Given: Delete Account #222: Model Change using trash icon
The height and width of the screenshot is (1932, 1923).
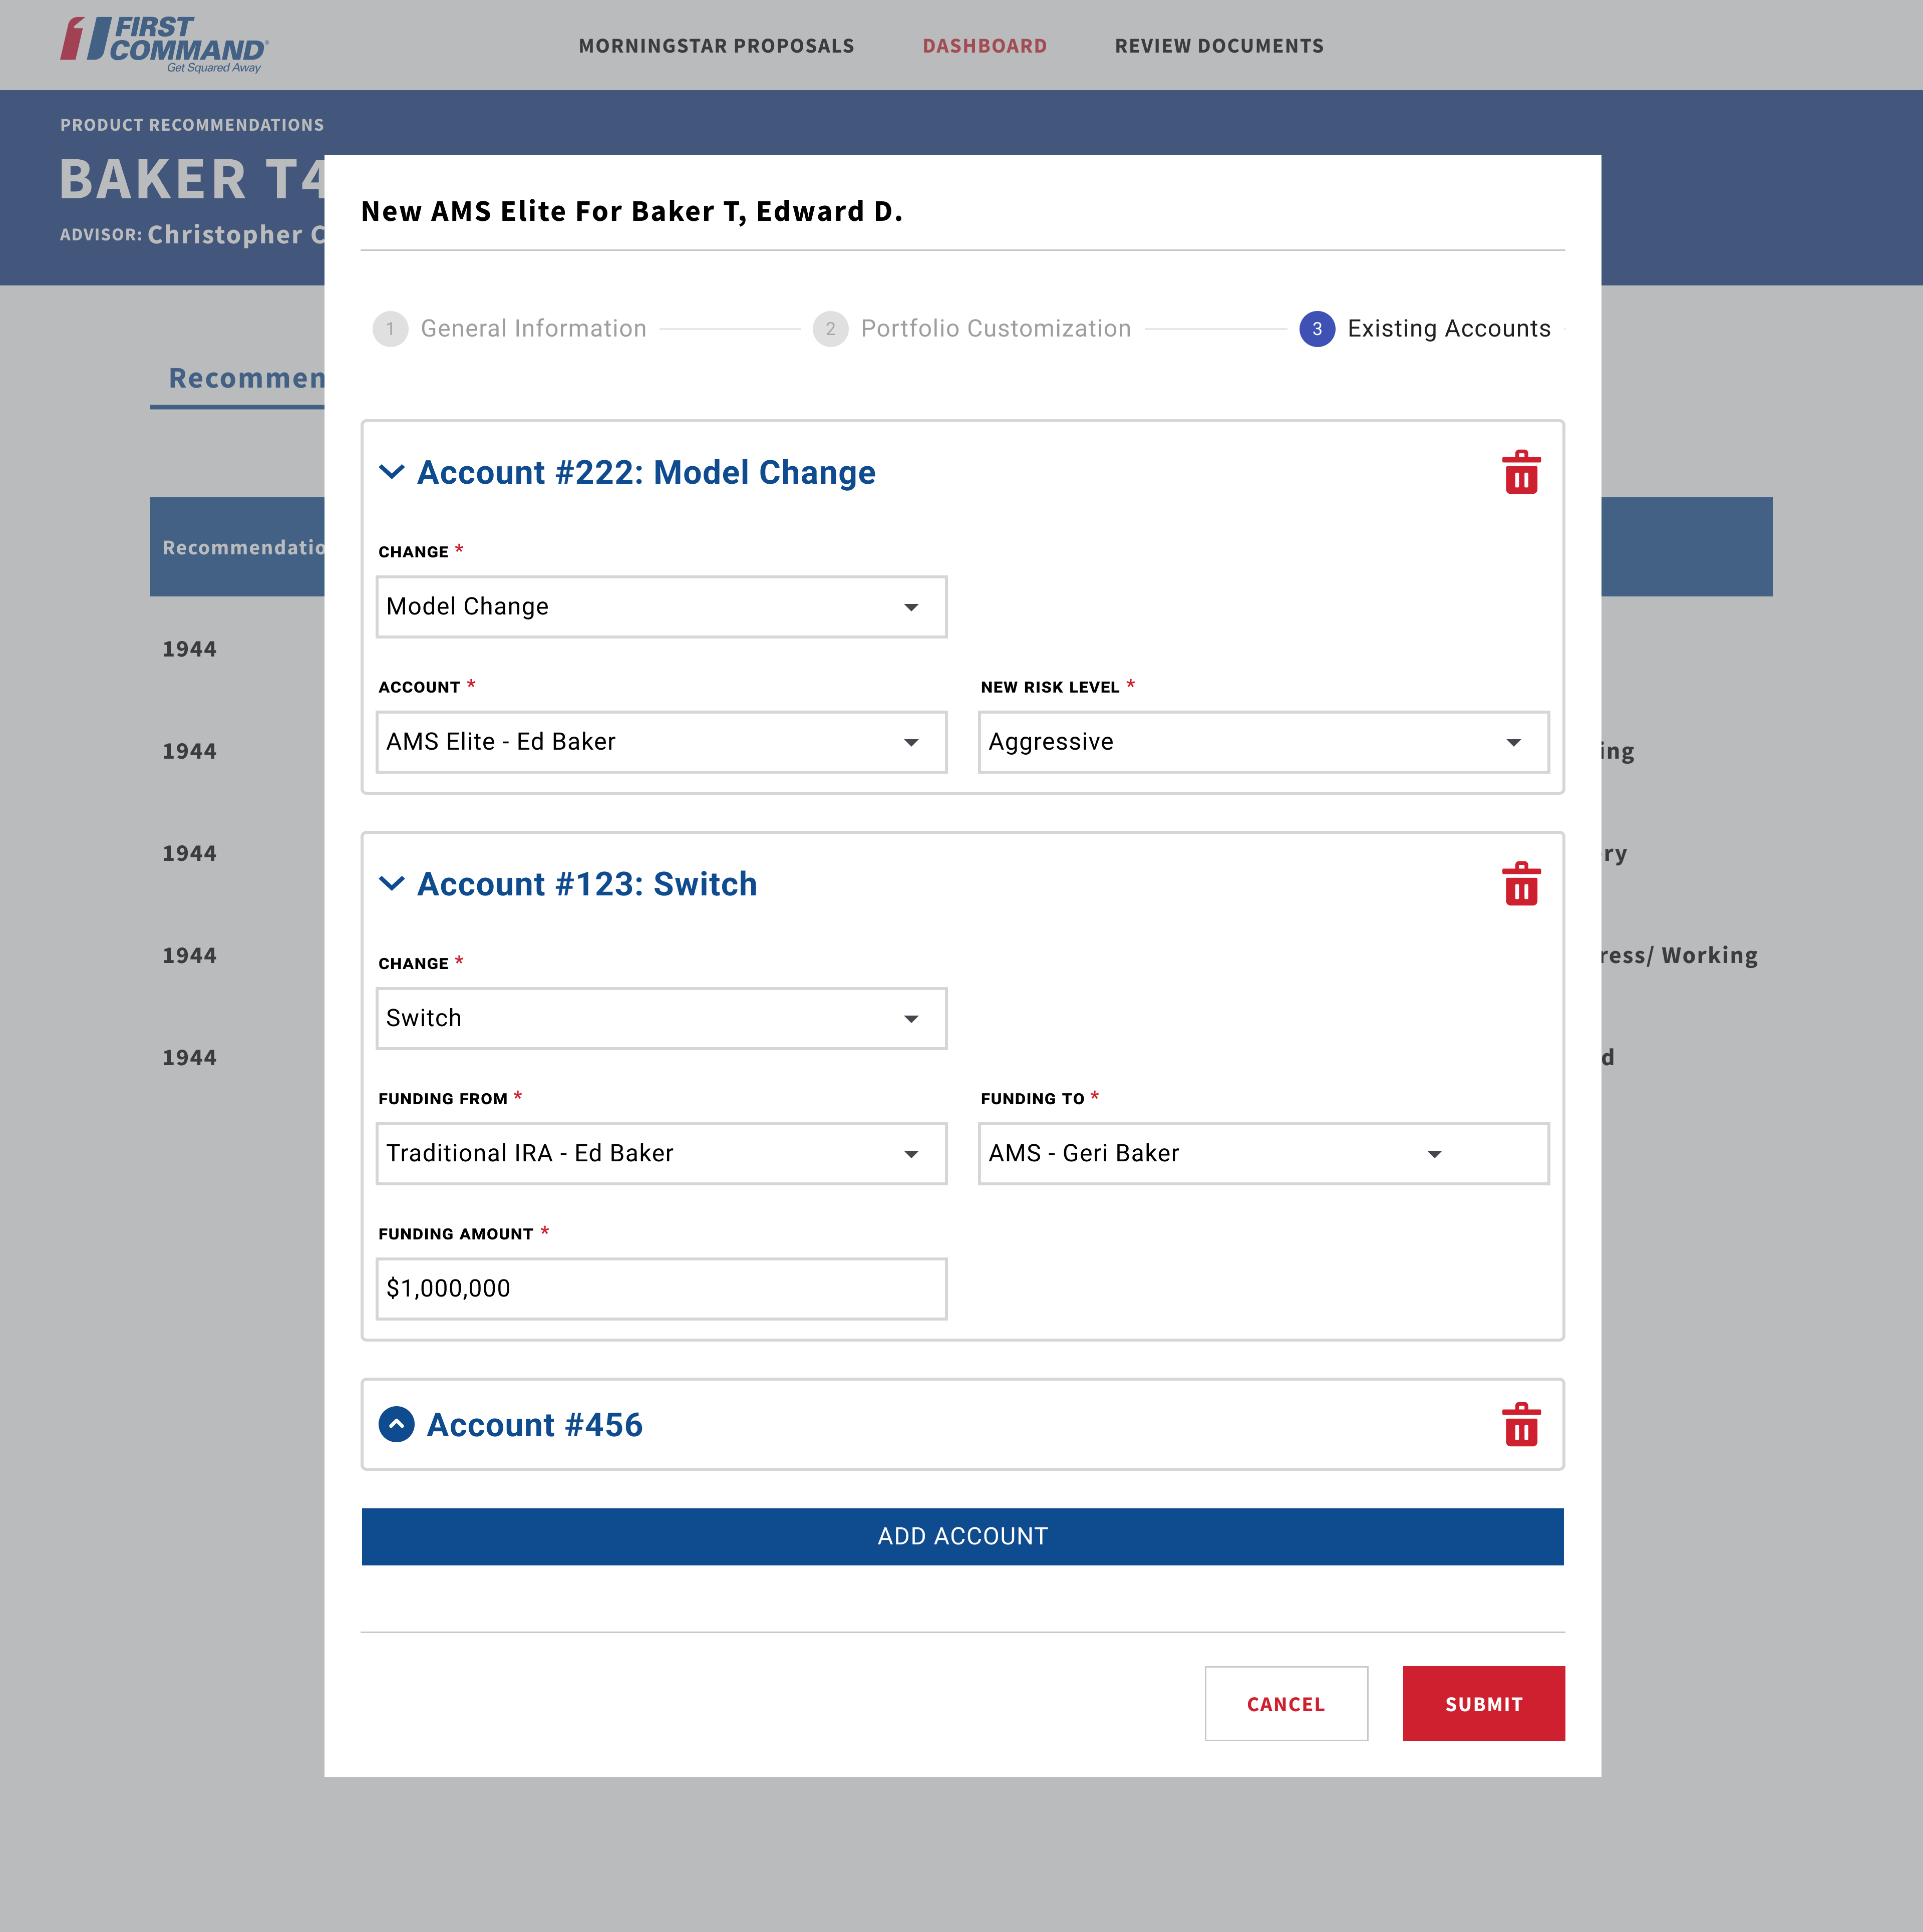Looking at the screenshot, I should pos(1521,474).
